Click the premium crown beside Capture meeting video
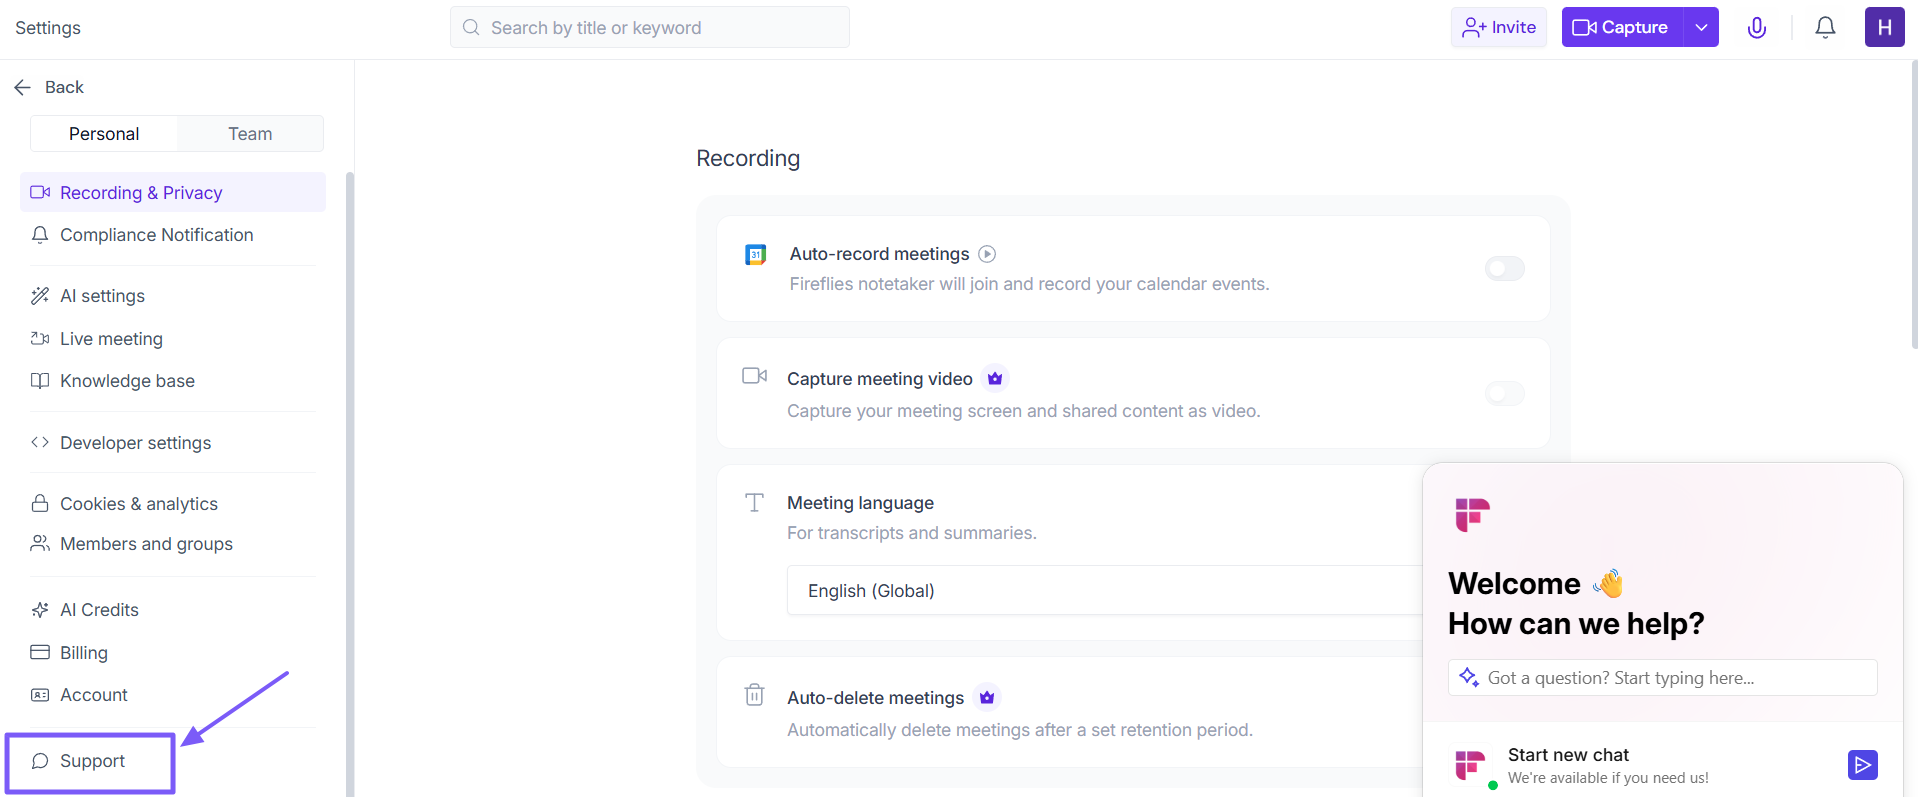This screenshot has width=1918, height=797. coord(995,379)
